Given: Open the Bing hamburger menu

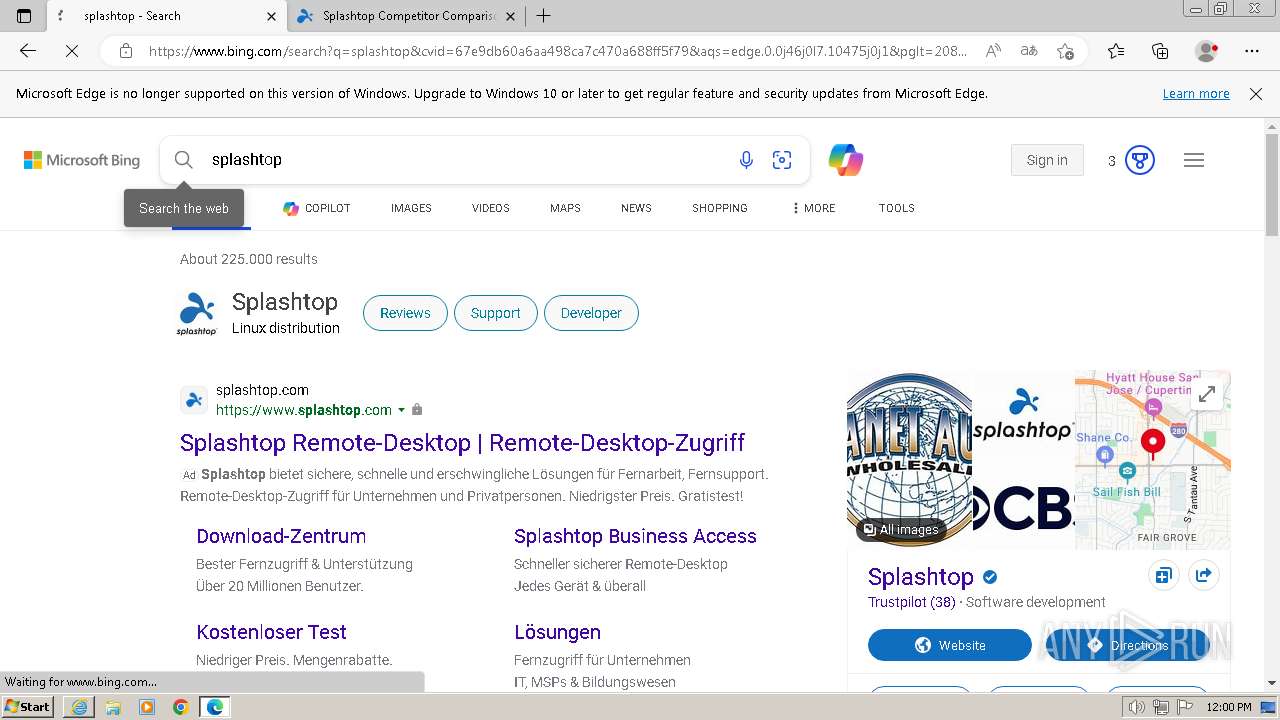Looking at the screenshot, I should click(1194, 160).
